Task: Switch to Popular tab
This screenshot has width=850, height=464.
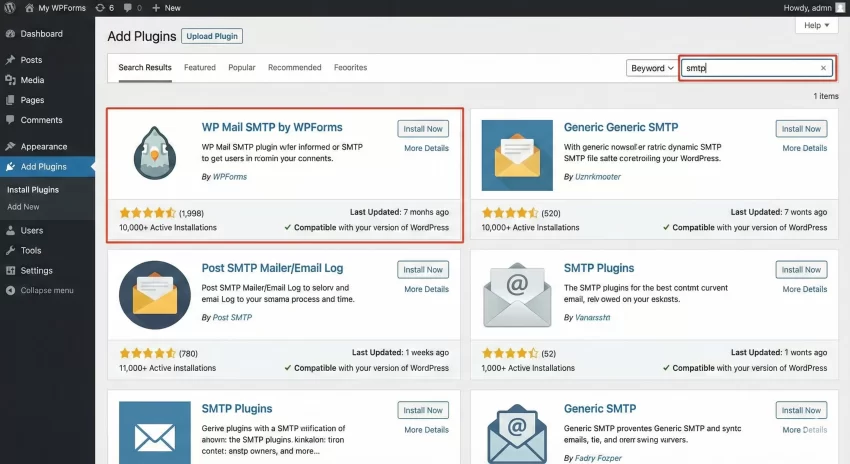Action: (x=242, y=68)
